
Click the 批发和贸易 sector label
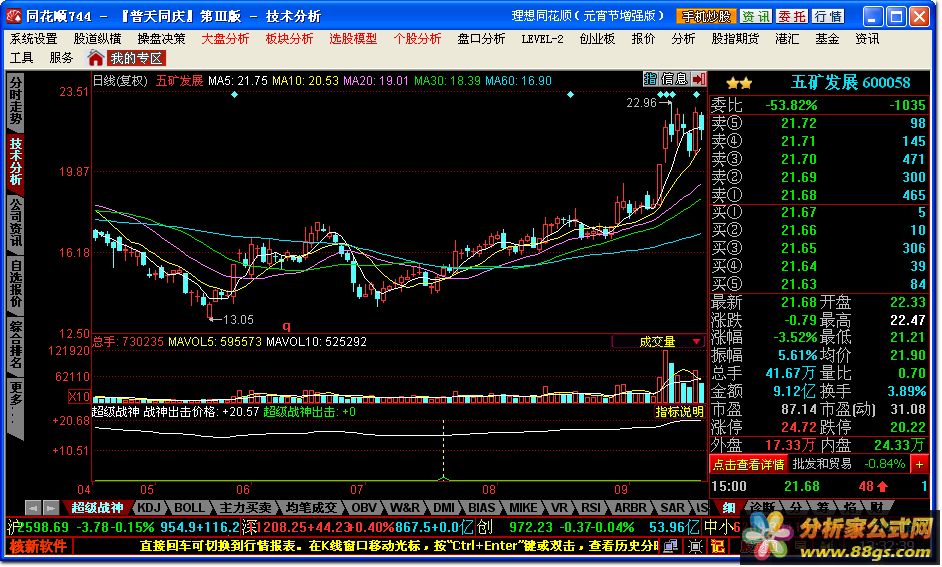click(x=822, y=464)
